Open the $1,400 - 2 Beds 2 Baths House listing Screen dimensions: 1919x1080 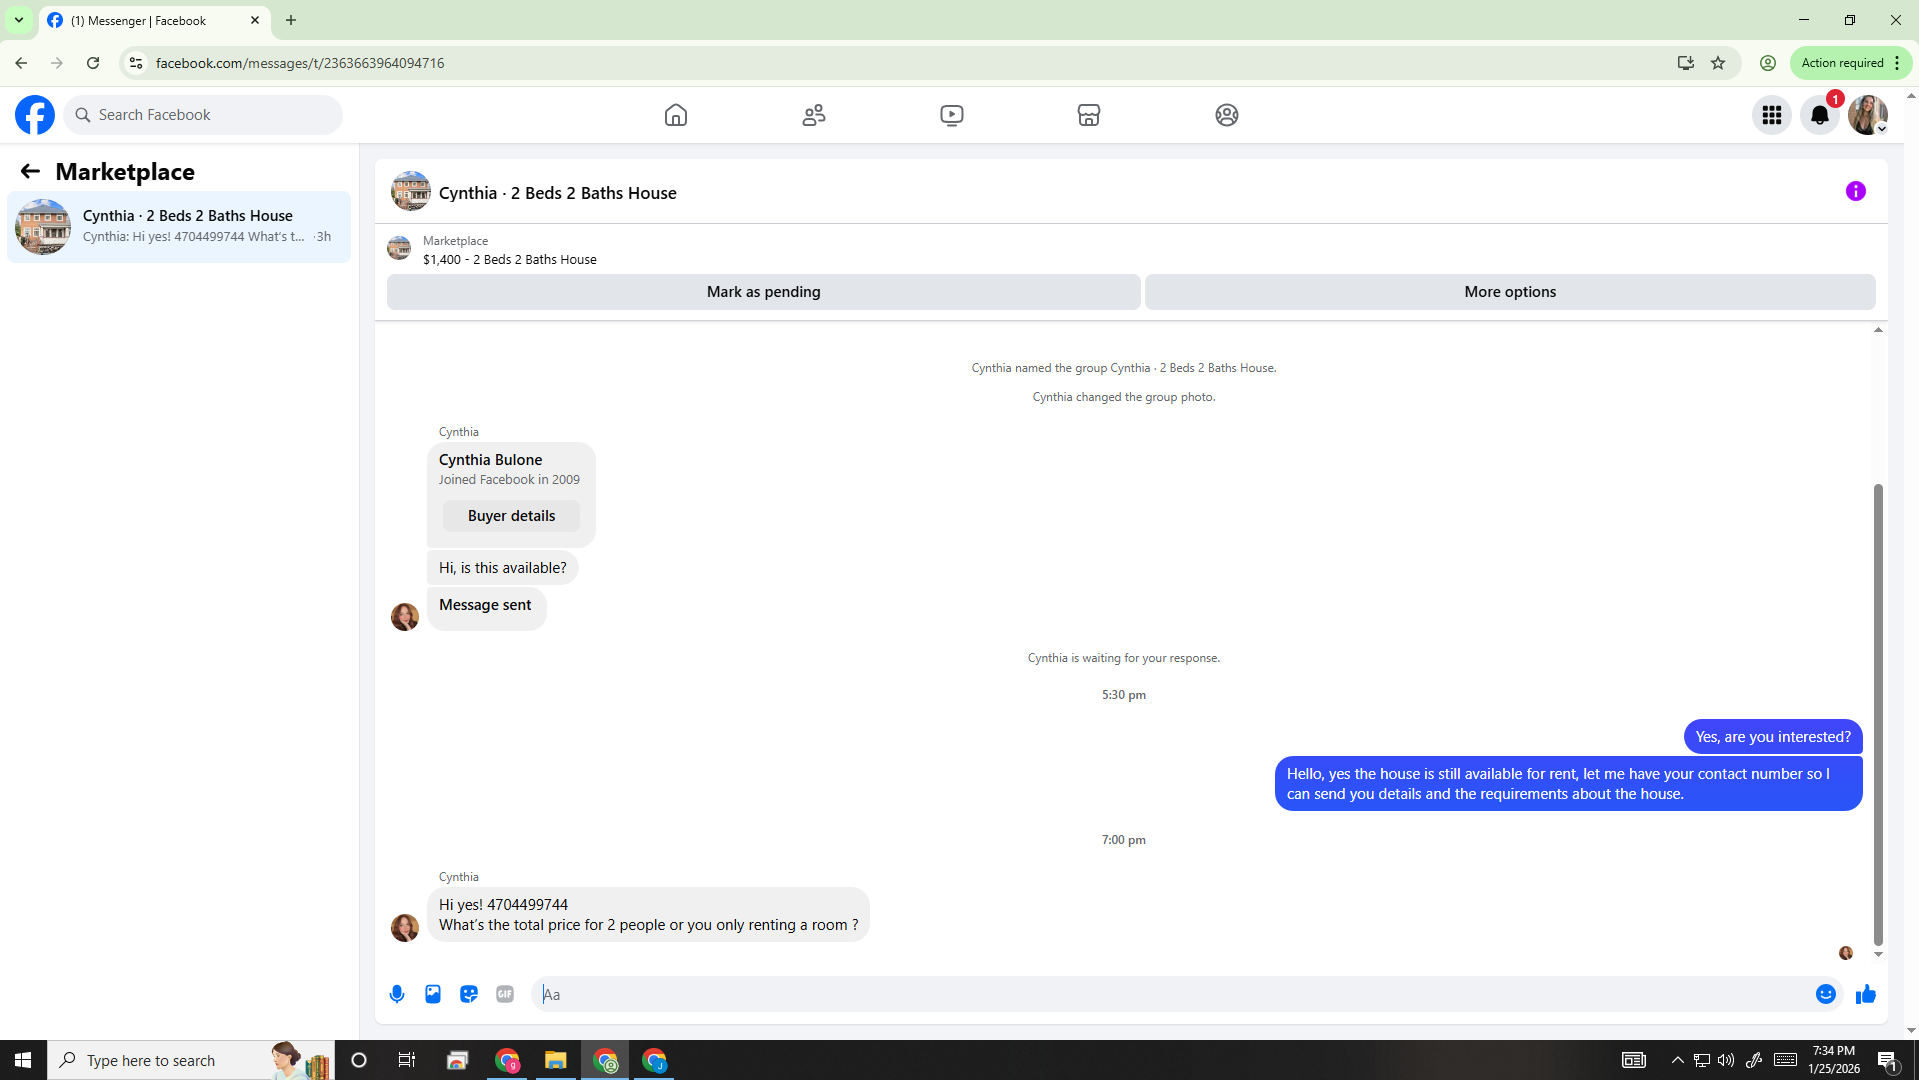pos(510,259)
